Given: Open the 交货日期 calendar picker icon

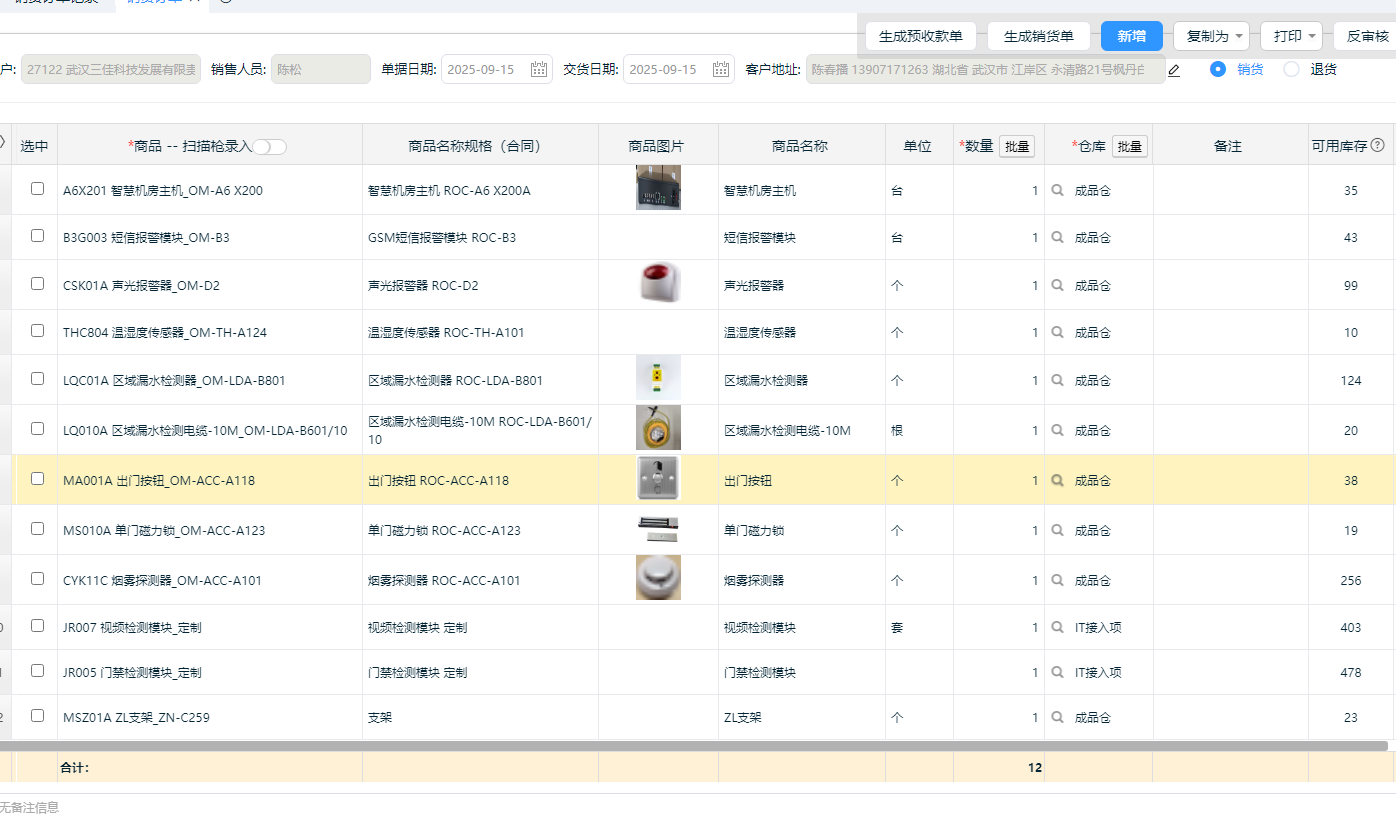Looking at the screenshot, I should coord(721,69).
